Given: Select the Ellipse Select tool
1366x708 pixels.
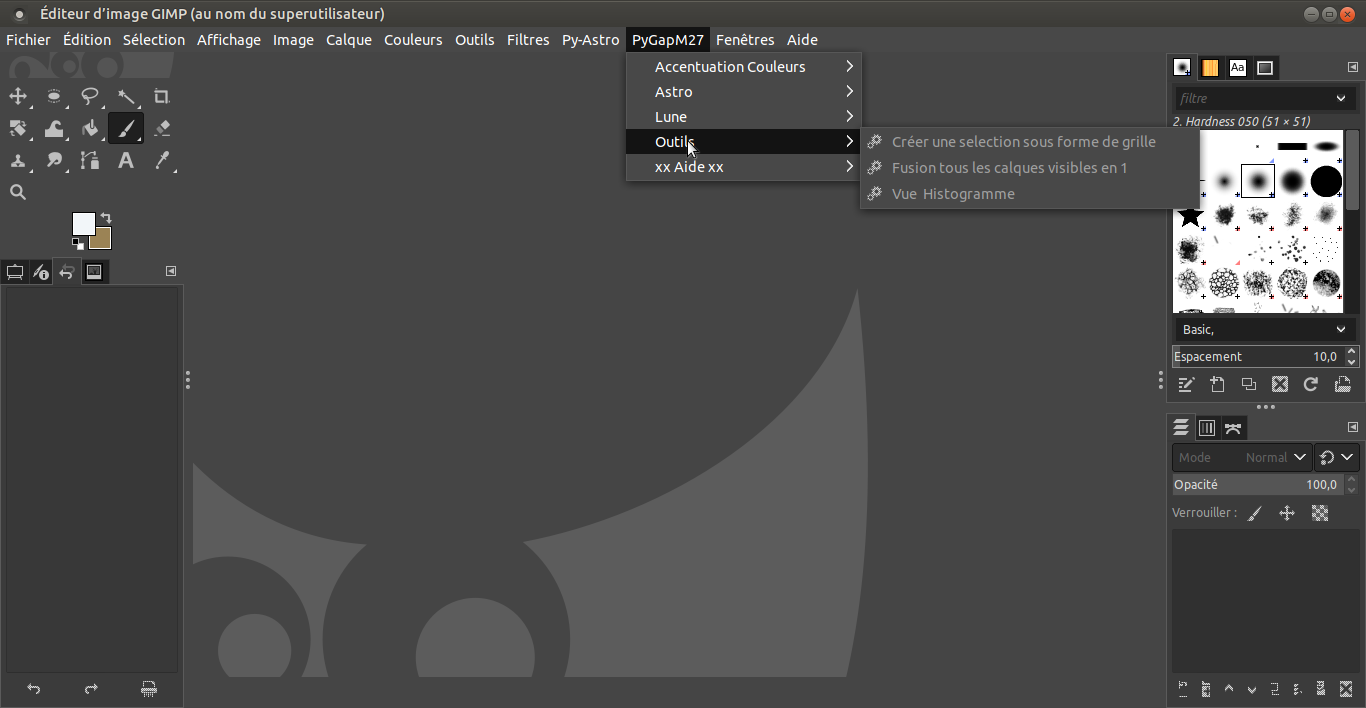Looking at the screenshot, I should pyautogui.click(x=54, y=97).
